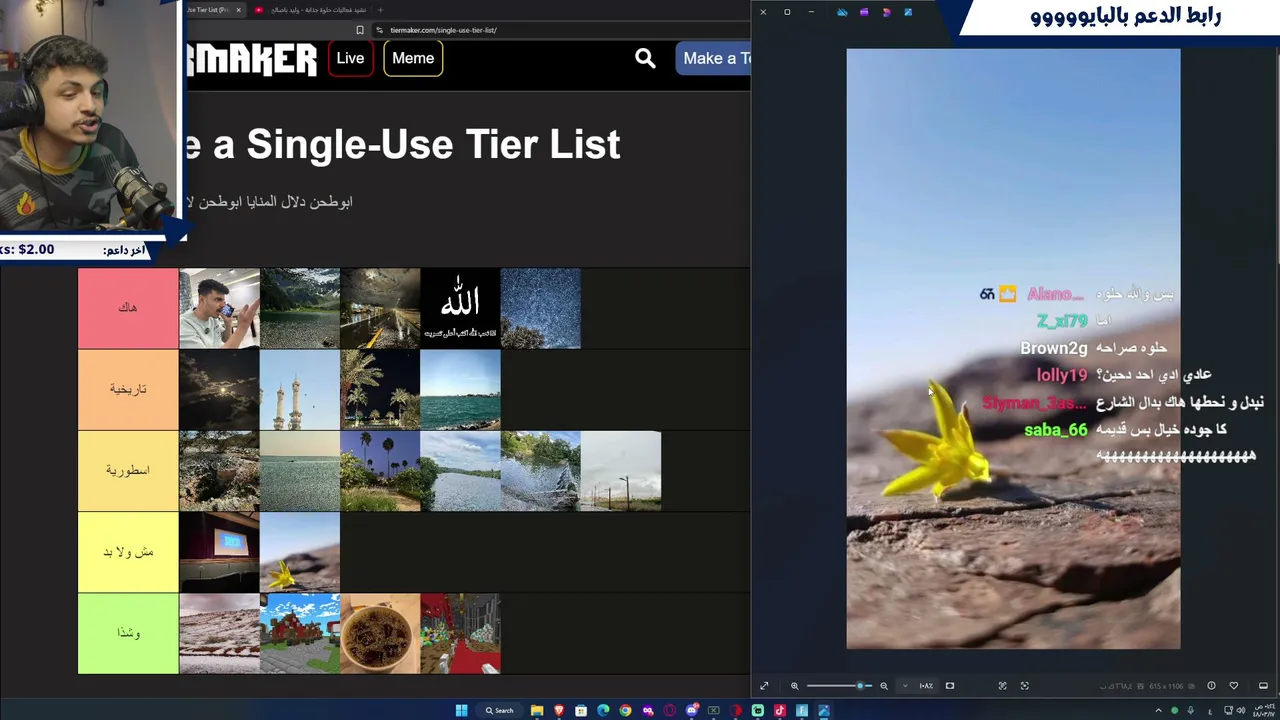Click the tiermaker.com address bar URL
This screenshot has width=1280, height=720.
click(443, 30)
